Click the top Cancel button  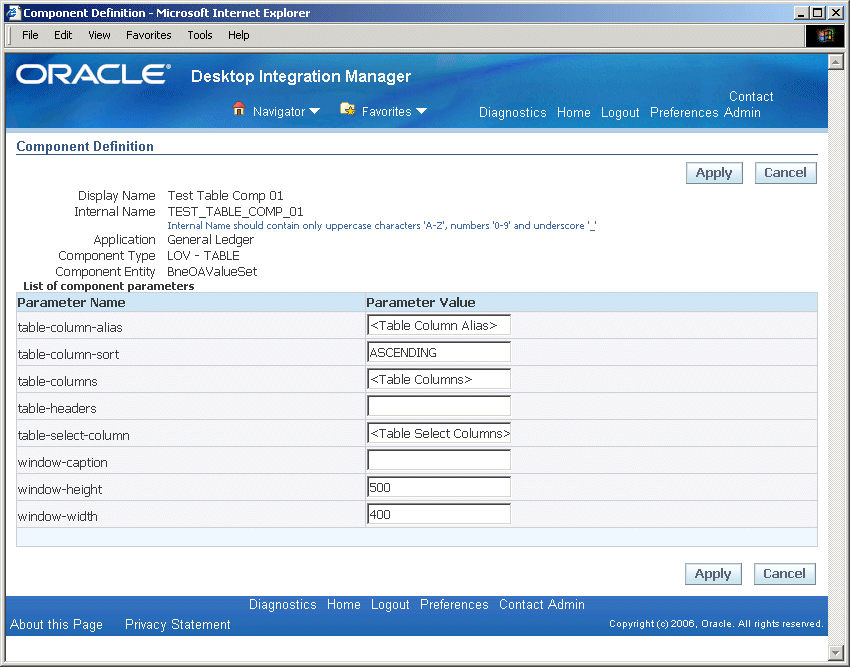(785, 173)
